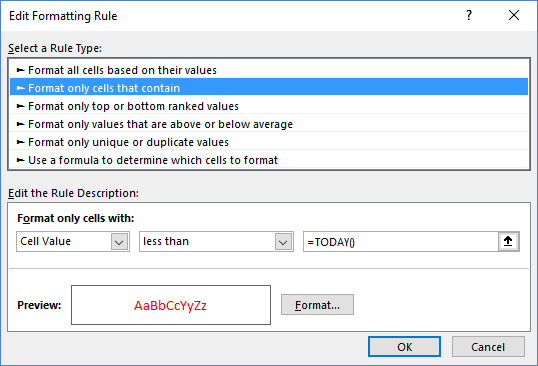Image resolution: width=538 pixels, height=366 pixels.
Task: Close the Edit Formatting Rule dialog
Action: [x=514, y=15]
